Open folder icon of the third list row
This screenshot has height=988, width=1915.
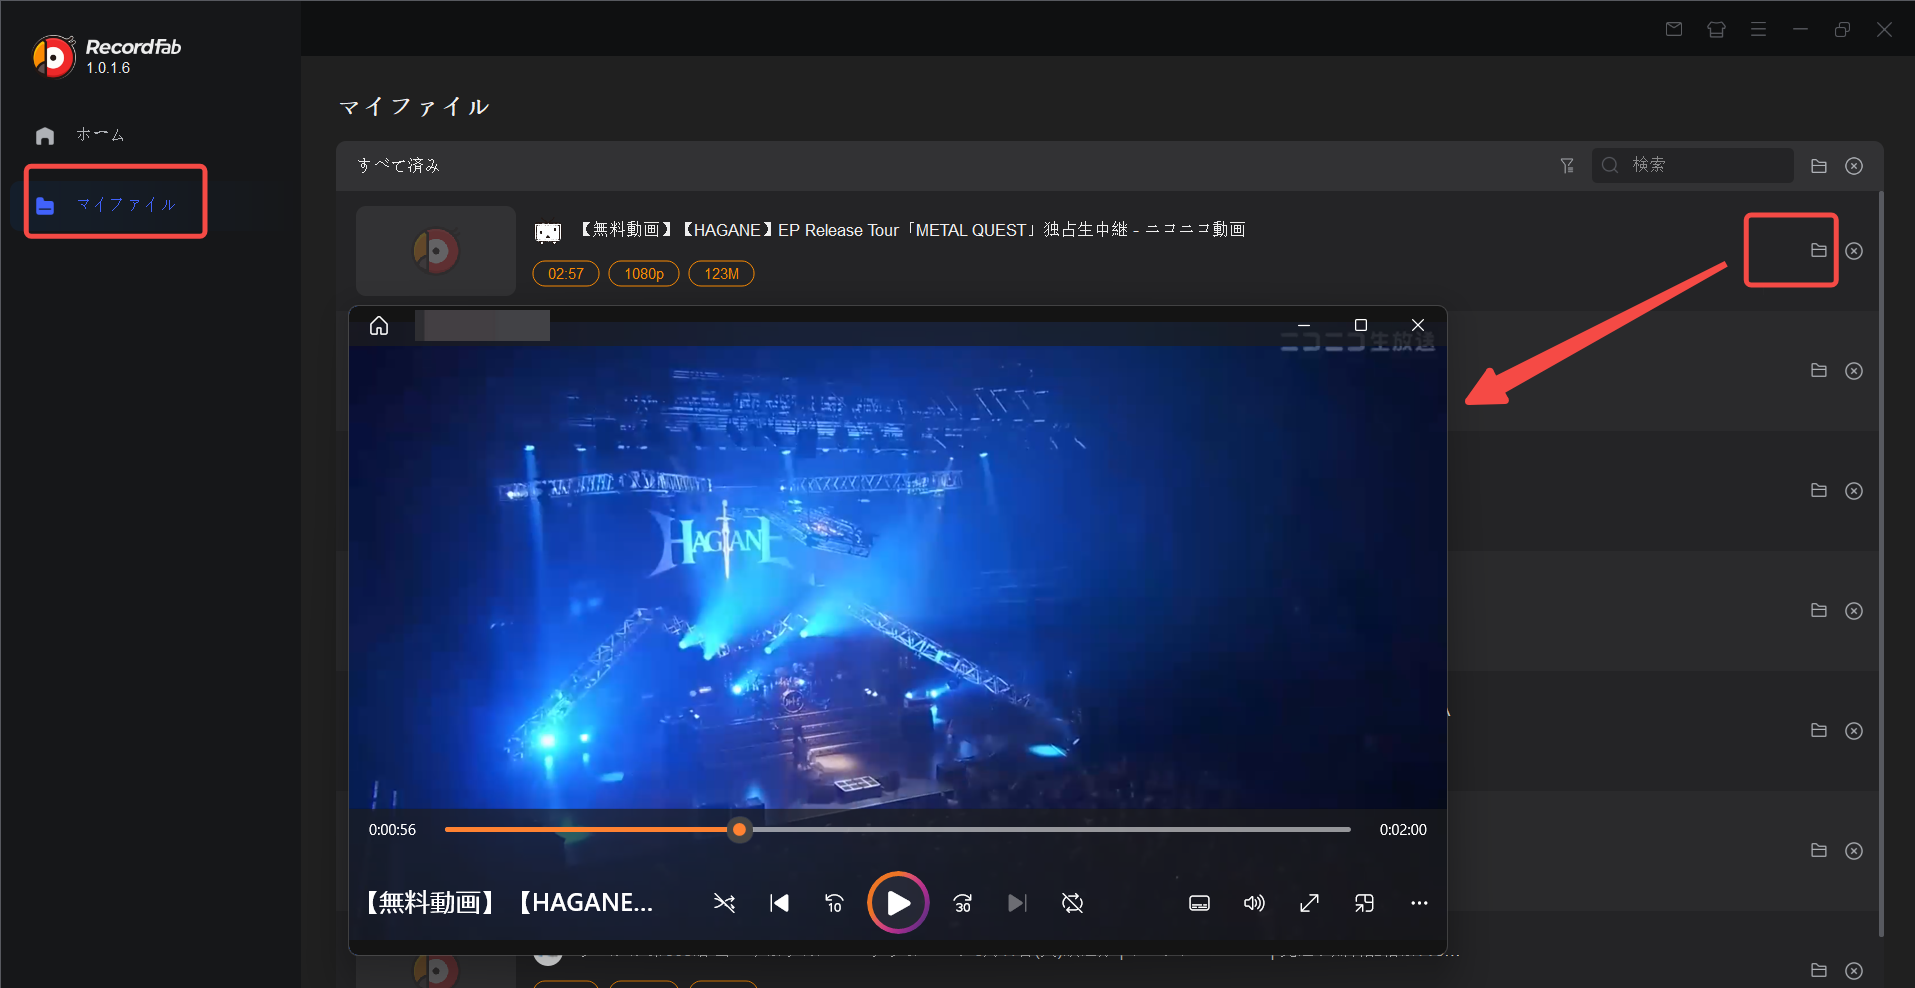[x=1819, y=490]
